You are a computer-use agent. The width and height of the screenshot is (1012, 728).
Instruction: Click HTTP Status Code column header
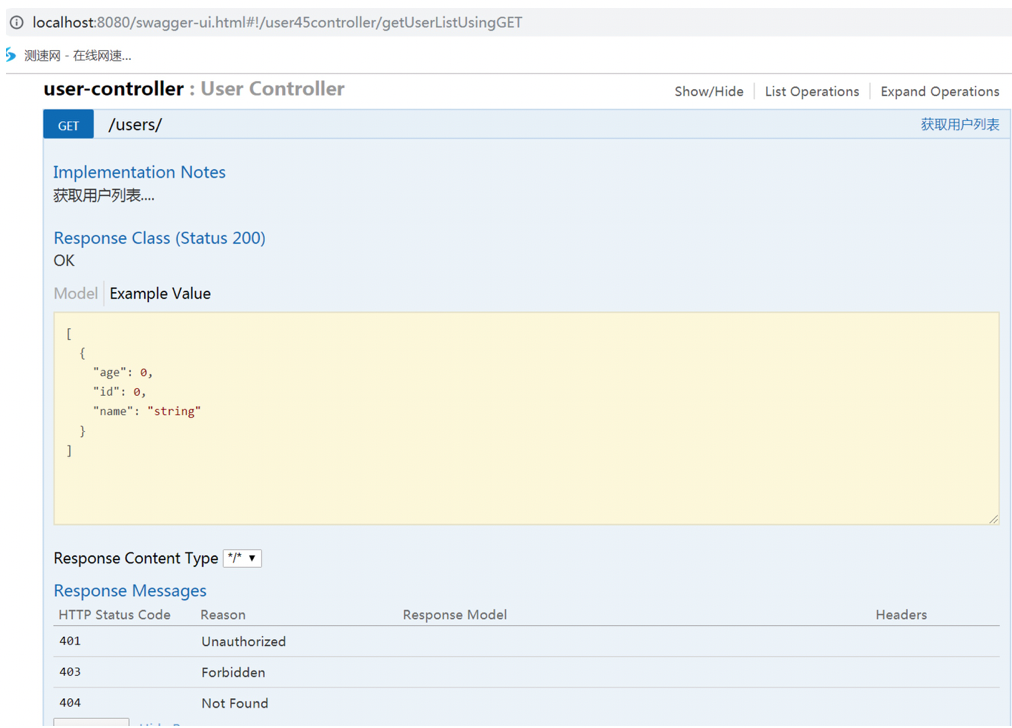coord(114,615)
